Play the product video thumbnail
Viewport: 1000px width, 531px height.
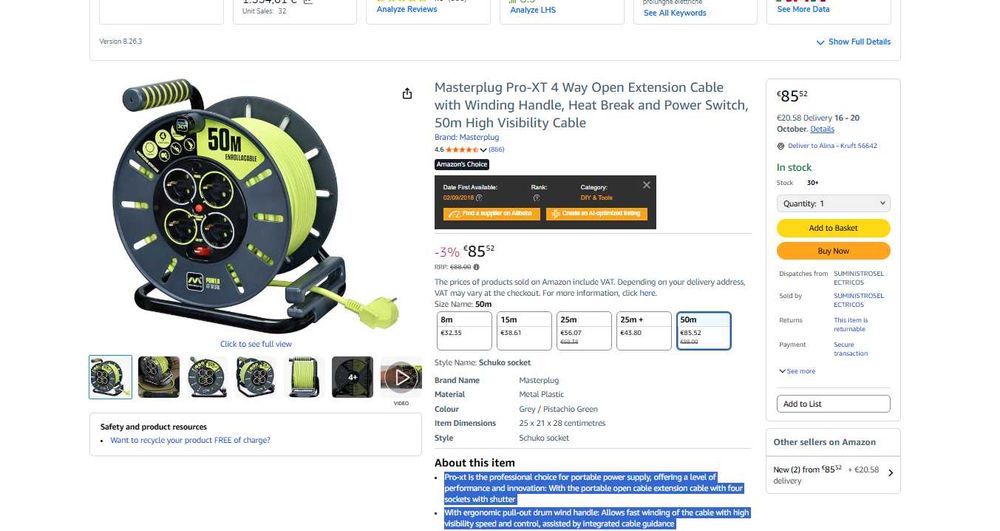tap(401, 377)
